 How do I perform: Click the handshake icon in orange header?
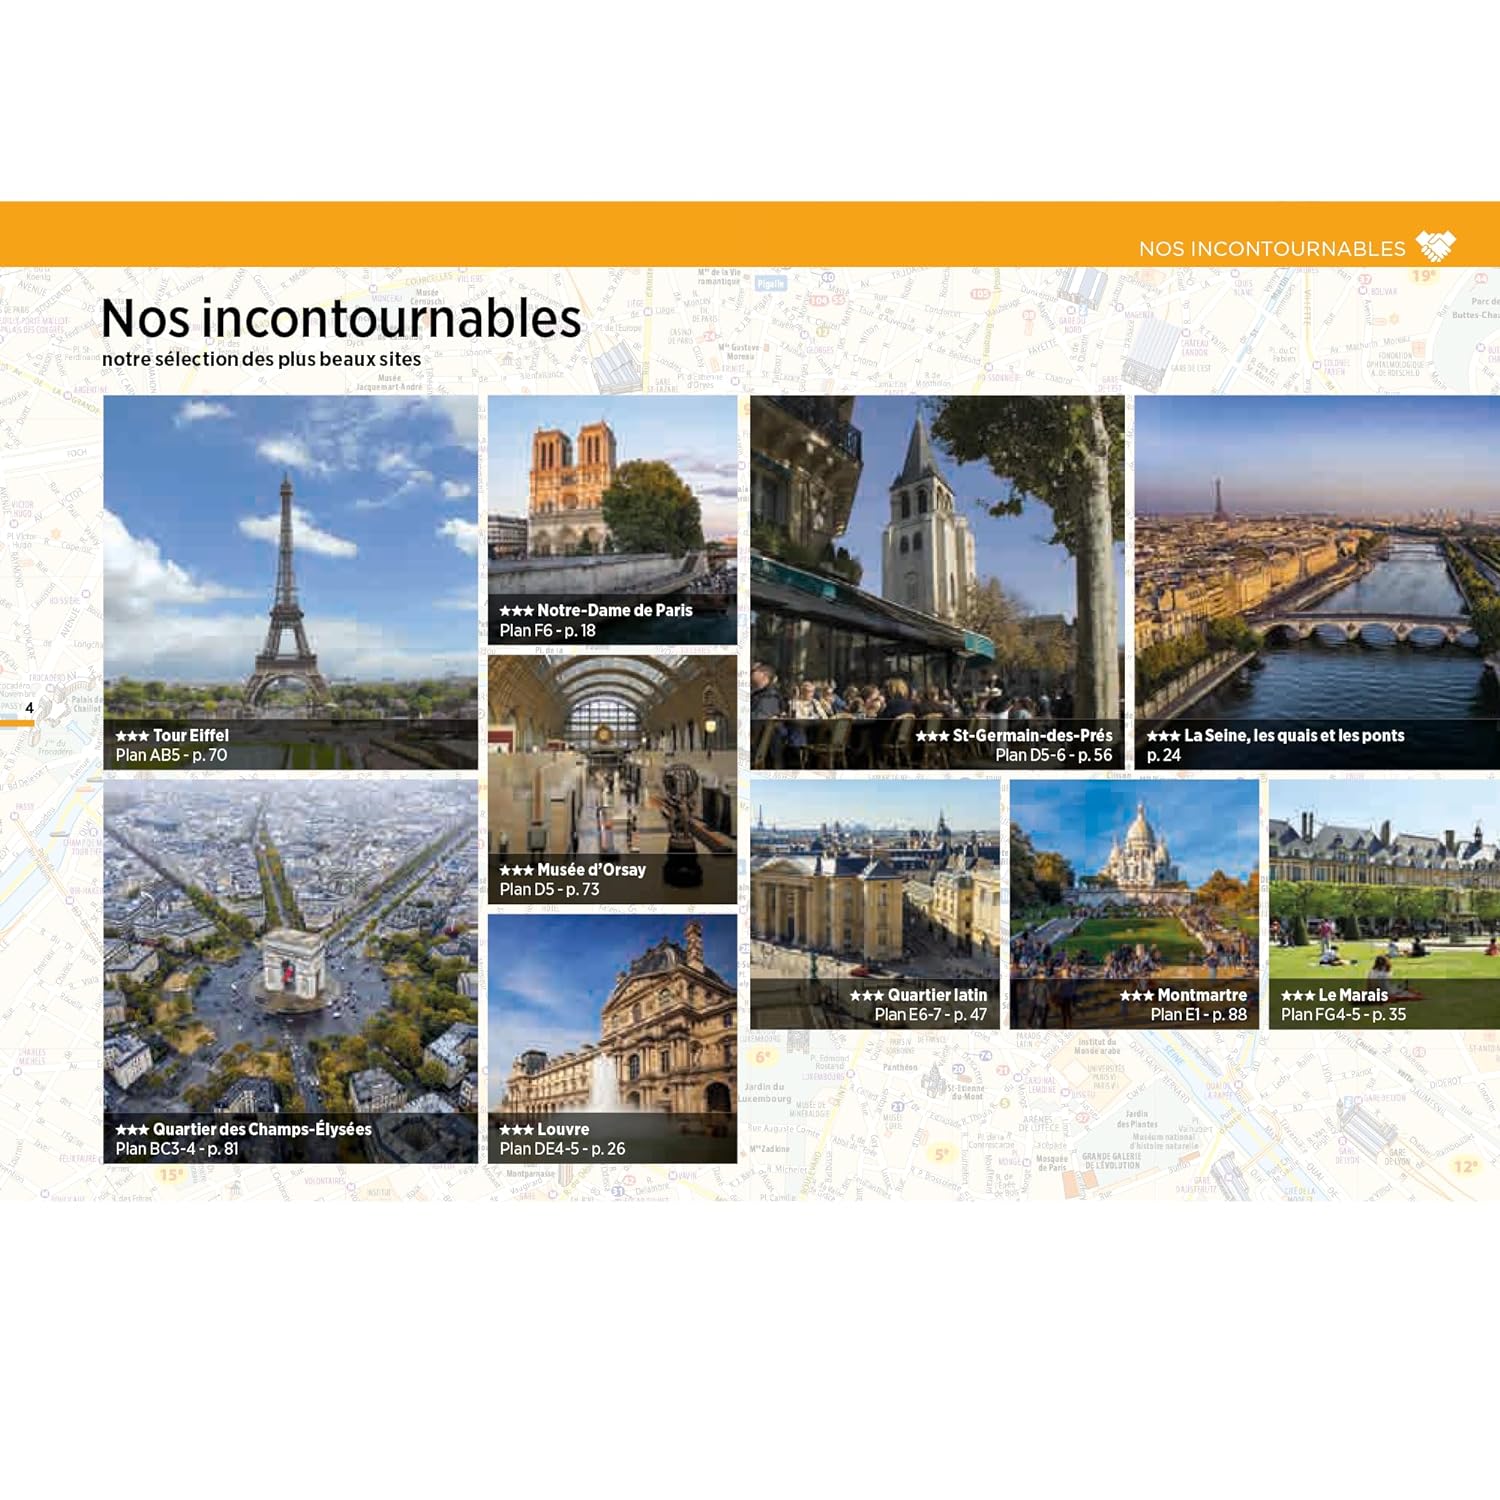[1436, 246]
